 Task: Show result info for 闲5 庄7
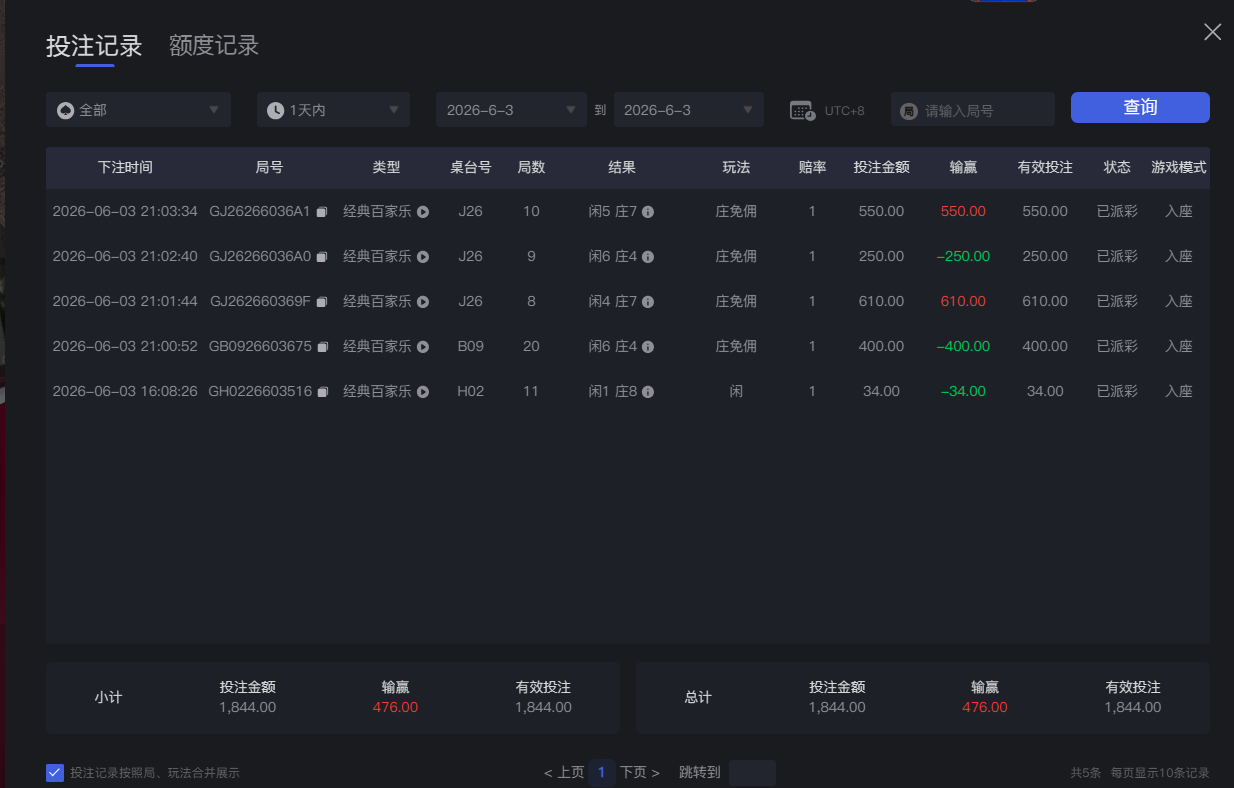(648, 212)
